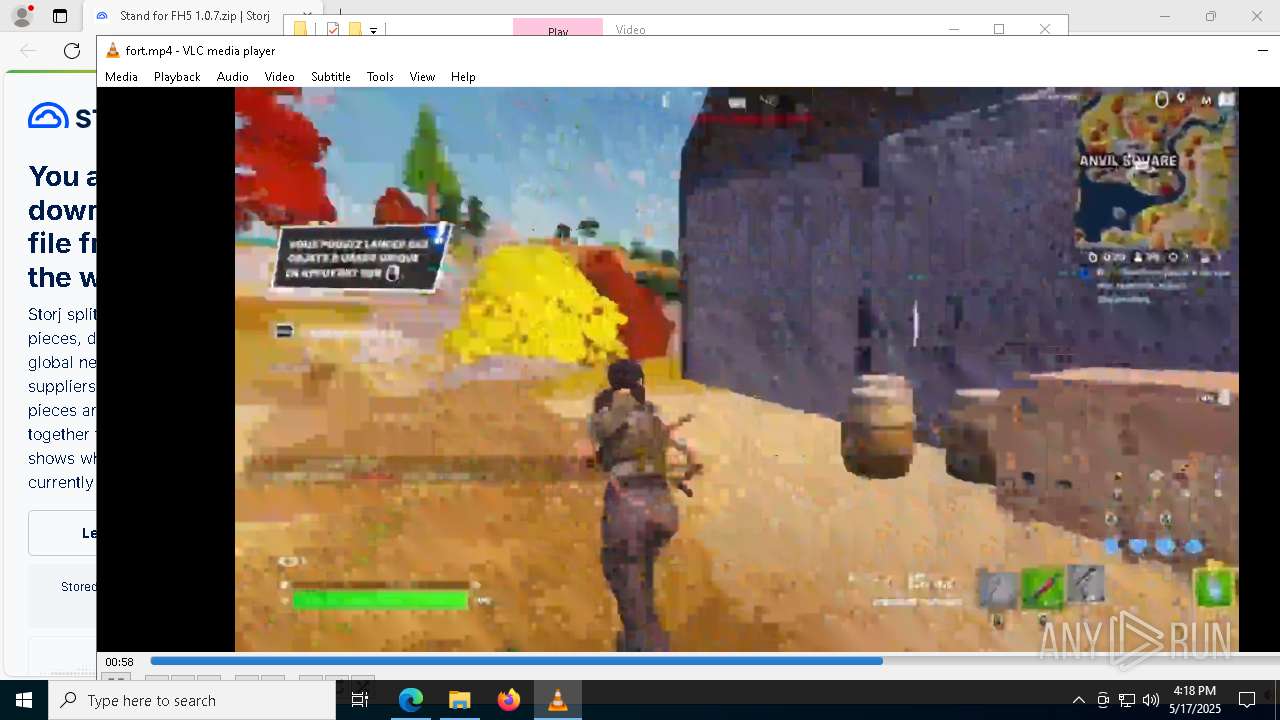Open the Video menu in VLC
Viewport: 1280px width, 720px height.
point(279,77)
